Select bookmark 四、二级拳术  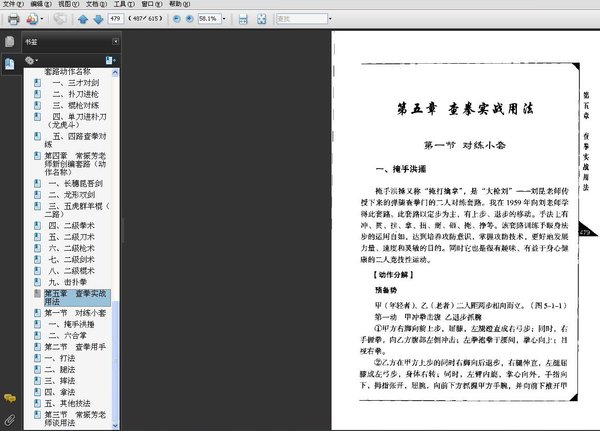coord(72,225)
